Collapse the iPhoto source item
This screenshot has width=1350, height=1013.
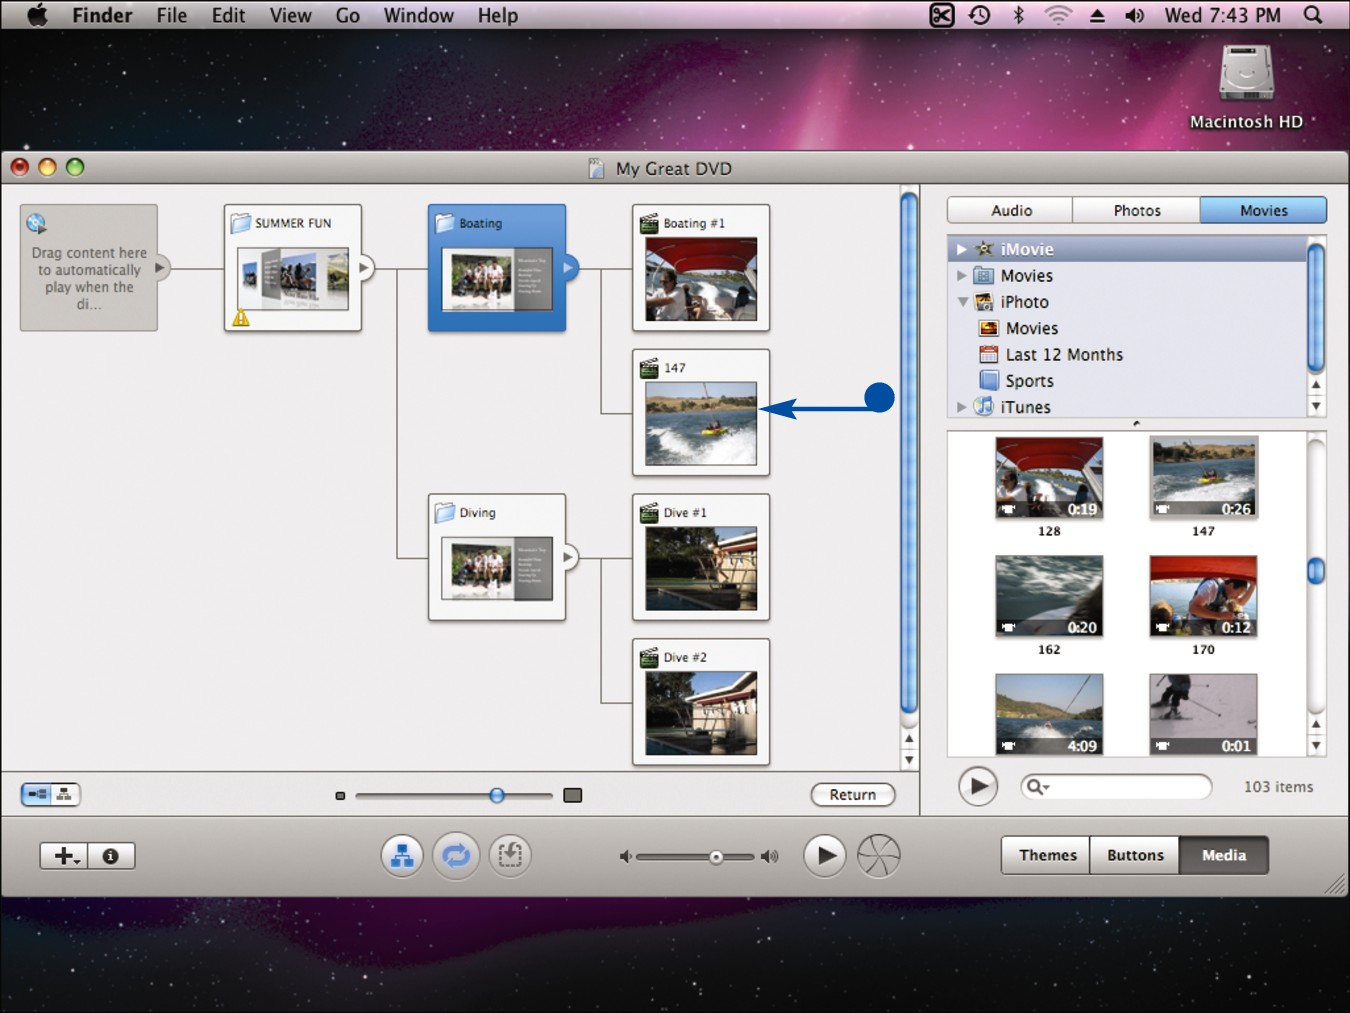[962, 302]
